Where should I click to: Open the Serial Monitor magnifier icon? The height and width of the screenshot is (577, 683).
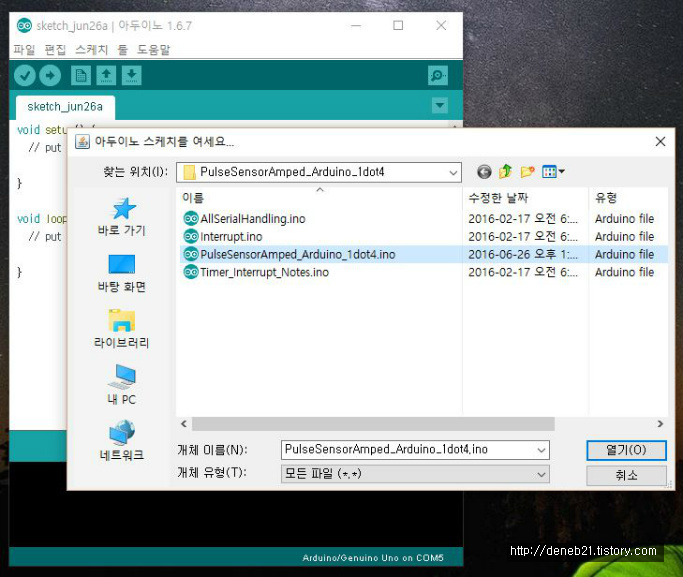(x=438, y=75)
